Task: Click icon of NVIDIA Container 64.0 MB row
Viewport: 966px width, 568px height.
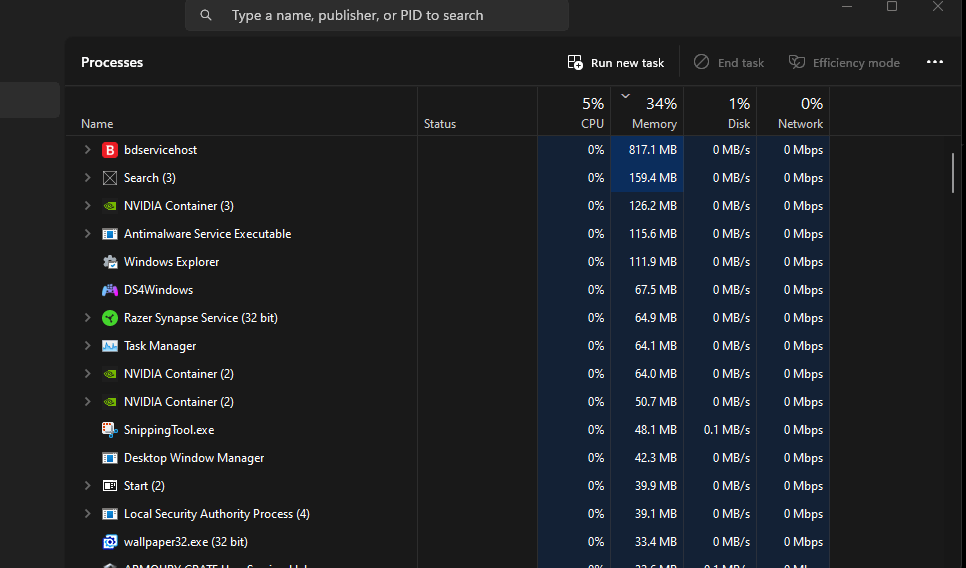Action: (x=110, y=374)
